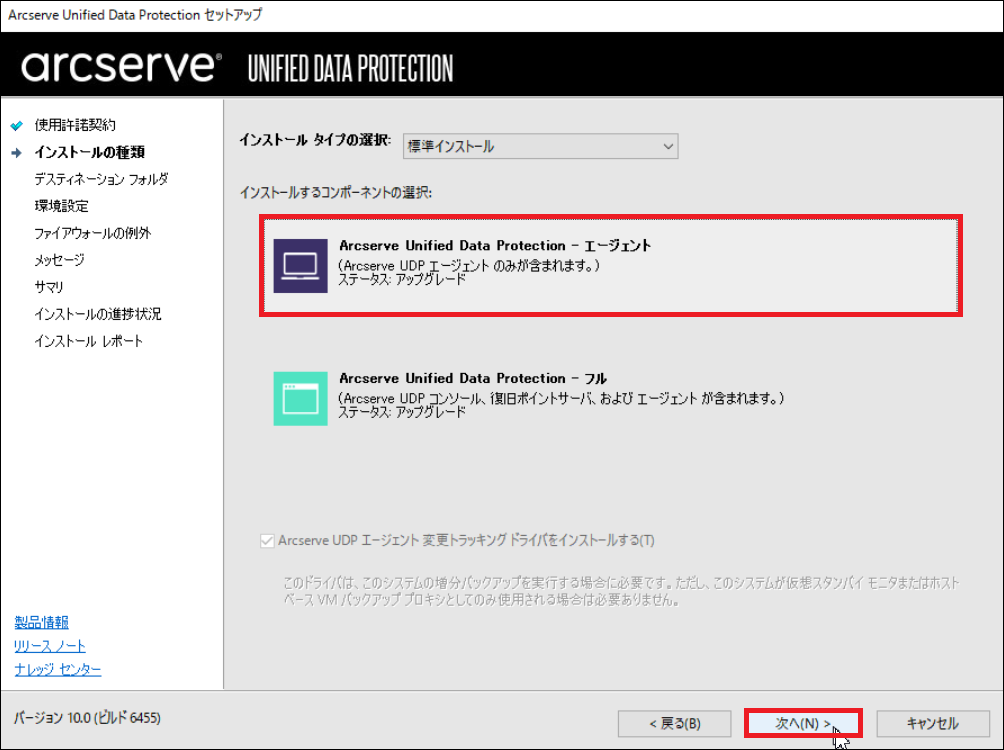
Task: Select the メッセージ step
Action: (x=60, y=260)
